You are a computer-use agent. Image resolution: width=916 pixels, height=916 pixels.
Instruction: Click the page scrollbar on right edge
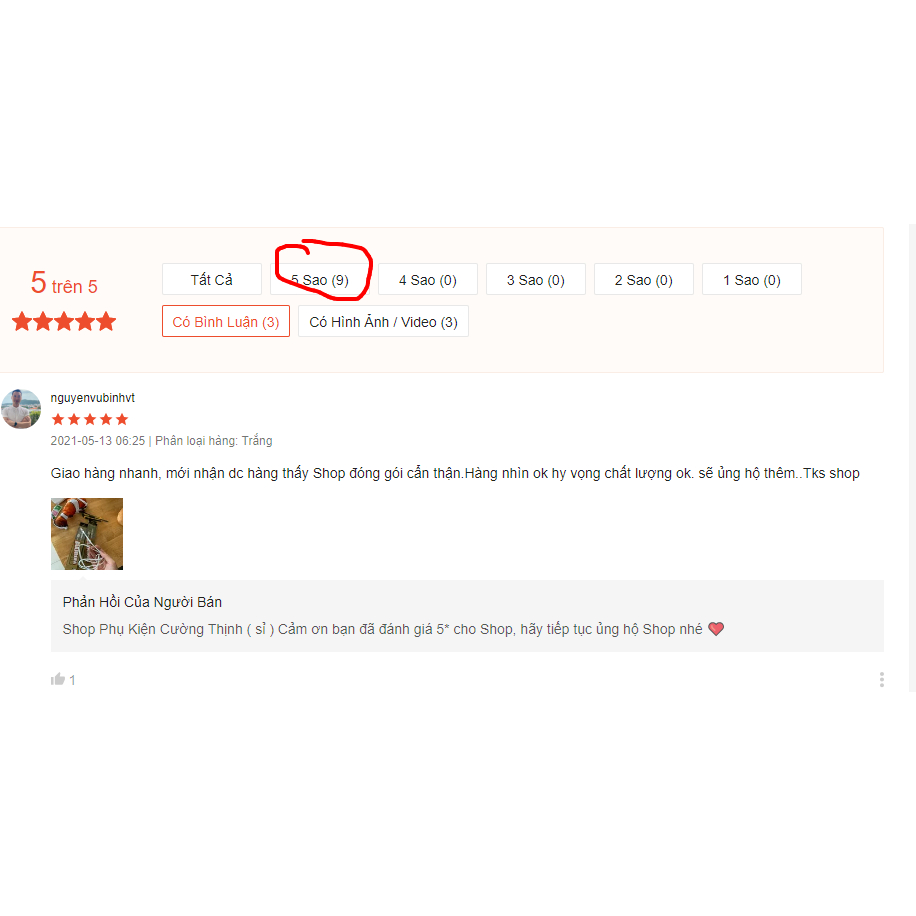pyautogui.click(x=912, y=457)
